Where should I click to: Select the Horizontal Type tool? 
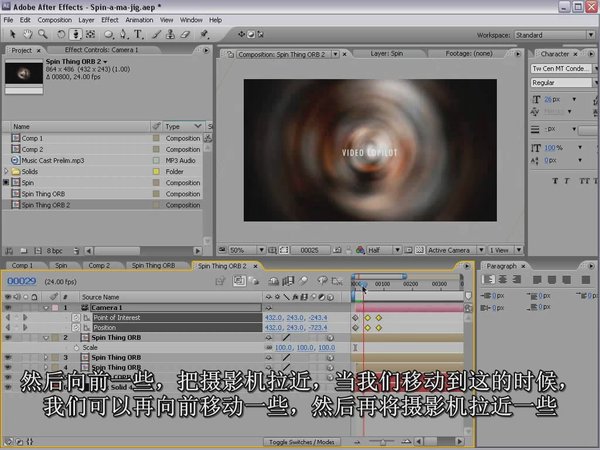[x=136, y=34]
